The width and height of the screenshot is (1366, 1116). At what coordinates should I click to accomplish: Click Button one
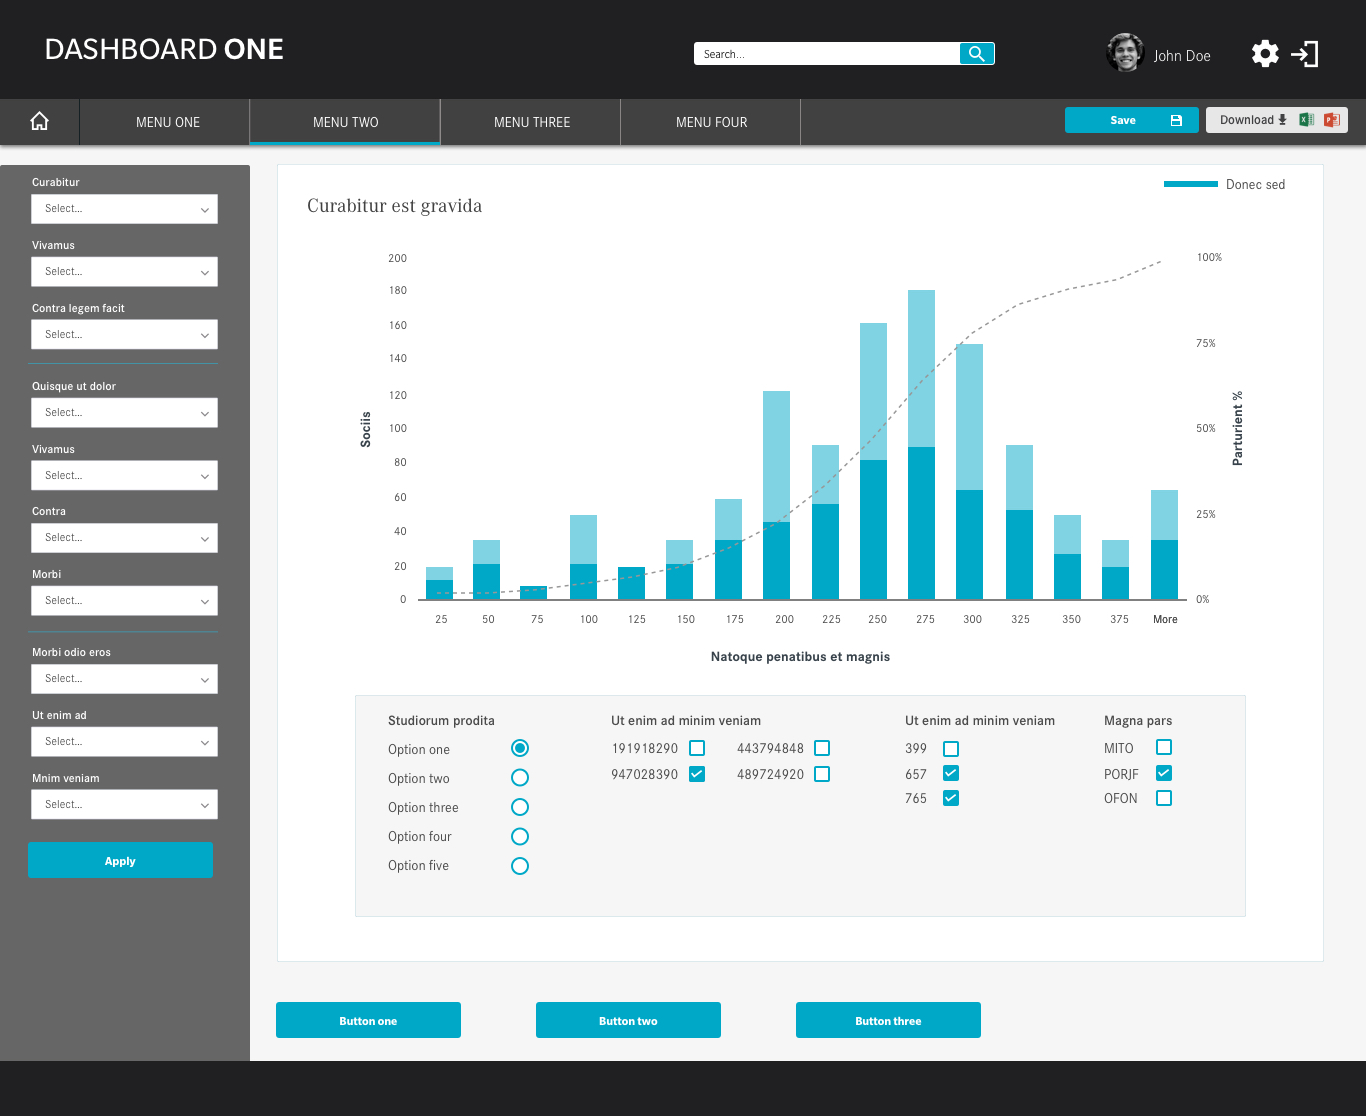point(368,1020)
